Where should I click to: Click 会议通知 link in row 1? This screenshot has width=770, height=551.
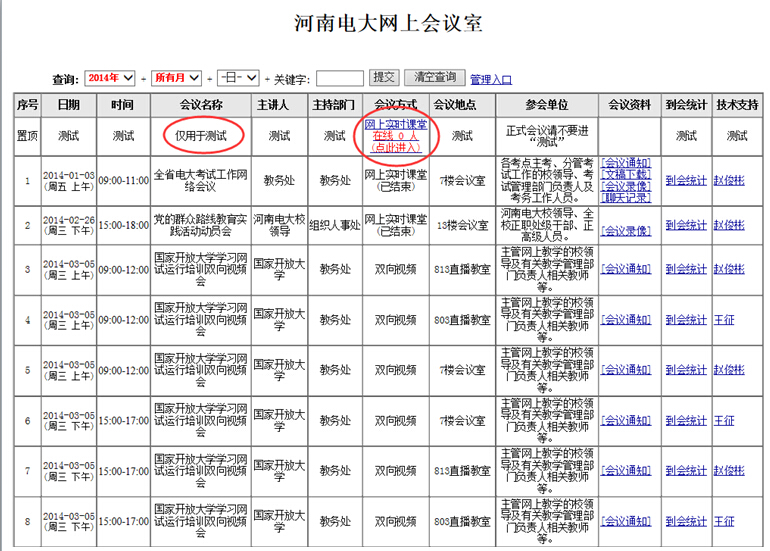pos(629,162)
